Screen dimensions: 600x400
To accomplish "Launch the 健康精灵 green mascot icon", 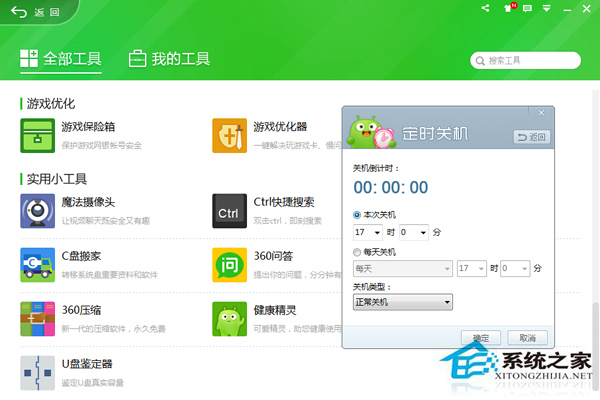I will coord(230,319).
